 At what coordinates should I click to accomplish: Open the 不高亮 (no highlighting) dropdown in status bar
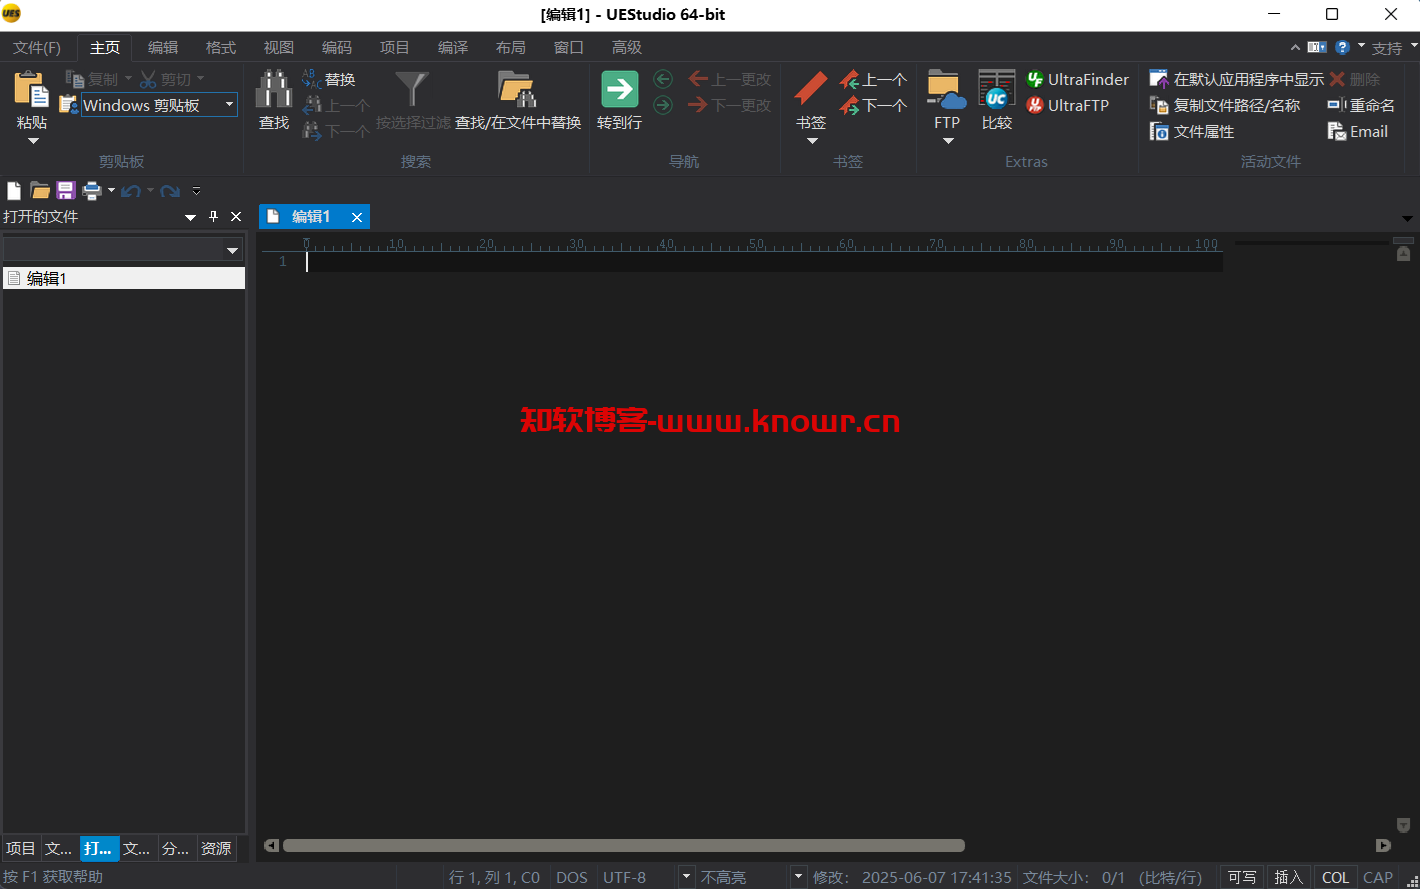(798, 877)
